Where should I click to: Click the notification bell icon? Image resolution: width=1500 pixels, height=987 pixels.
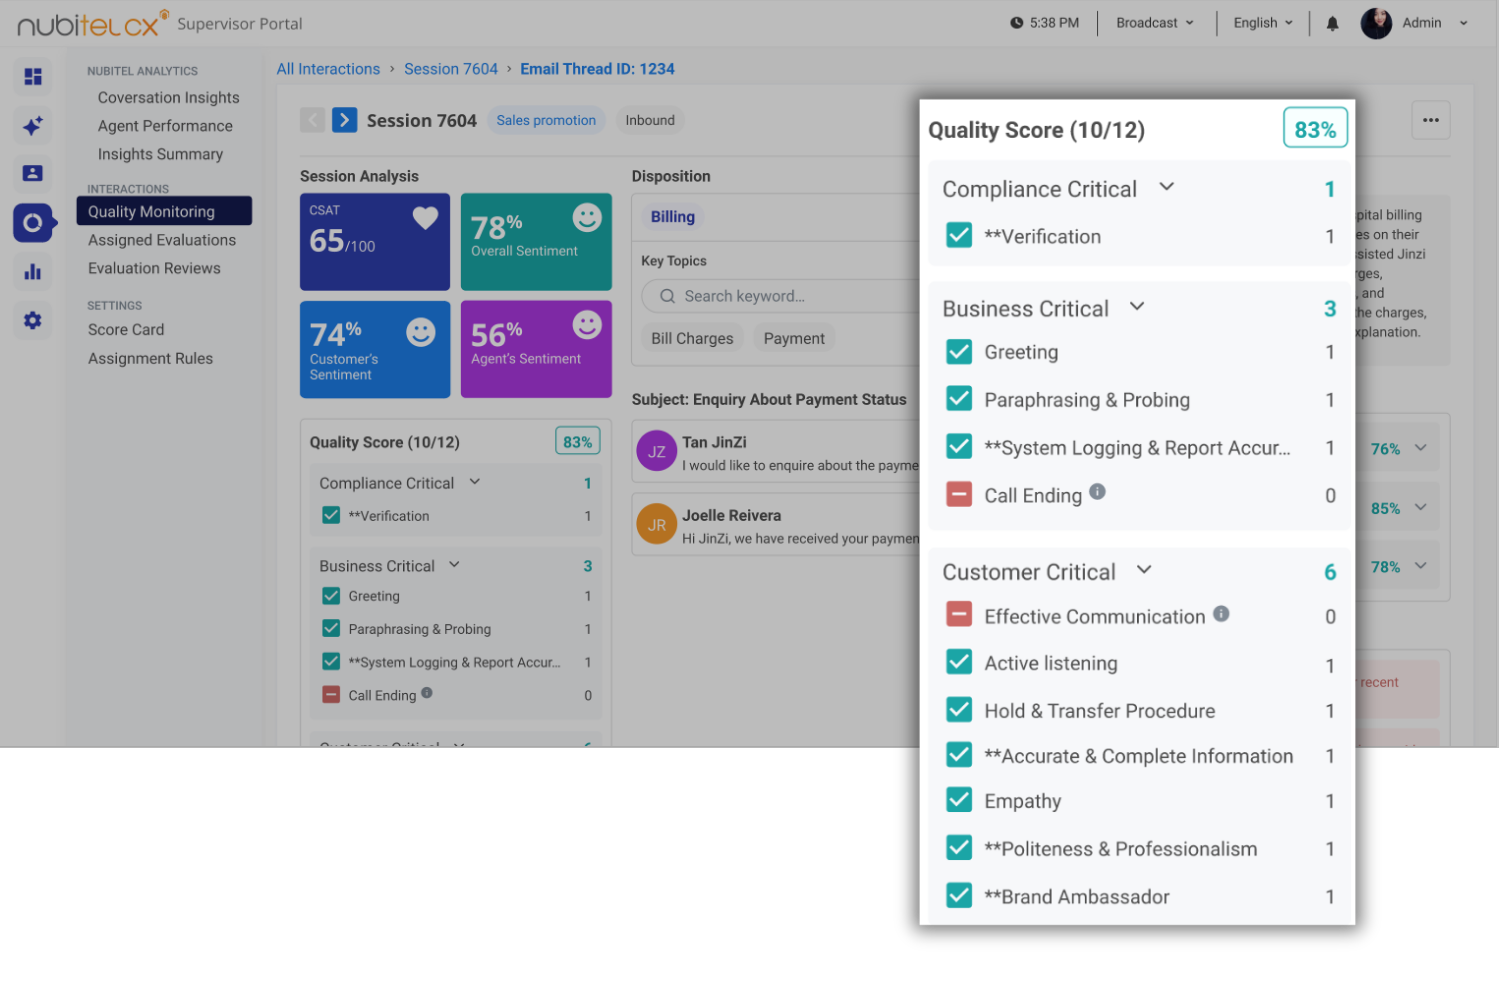[x=1332, y=23]
